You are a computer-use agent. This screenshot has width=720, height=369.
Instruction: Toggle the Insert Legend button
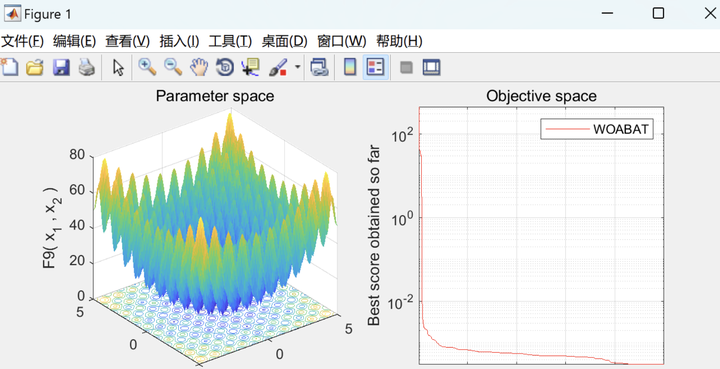point(376,67)
